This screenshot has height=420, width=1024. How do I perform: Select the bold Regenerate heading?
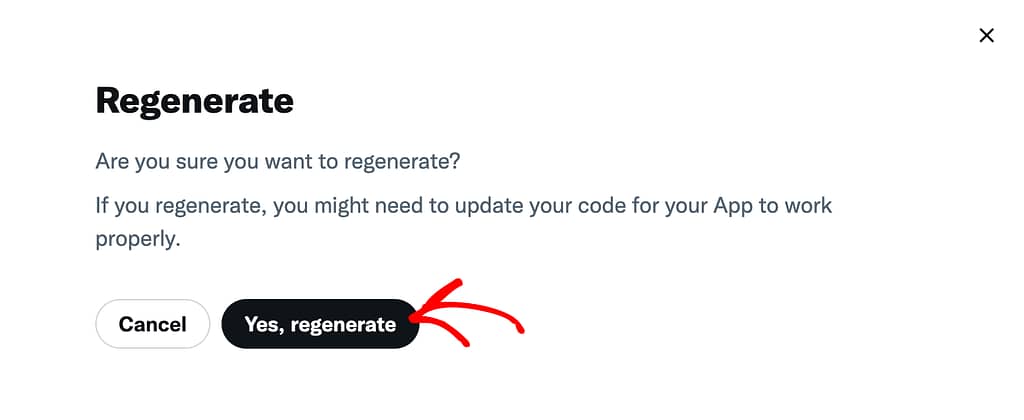point(195,101)
